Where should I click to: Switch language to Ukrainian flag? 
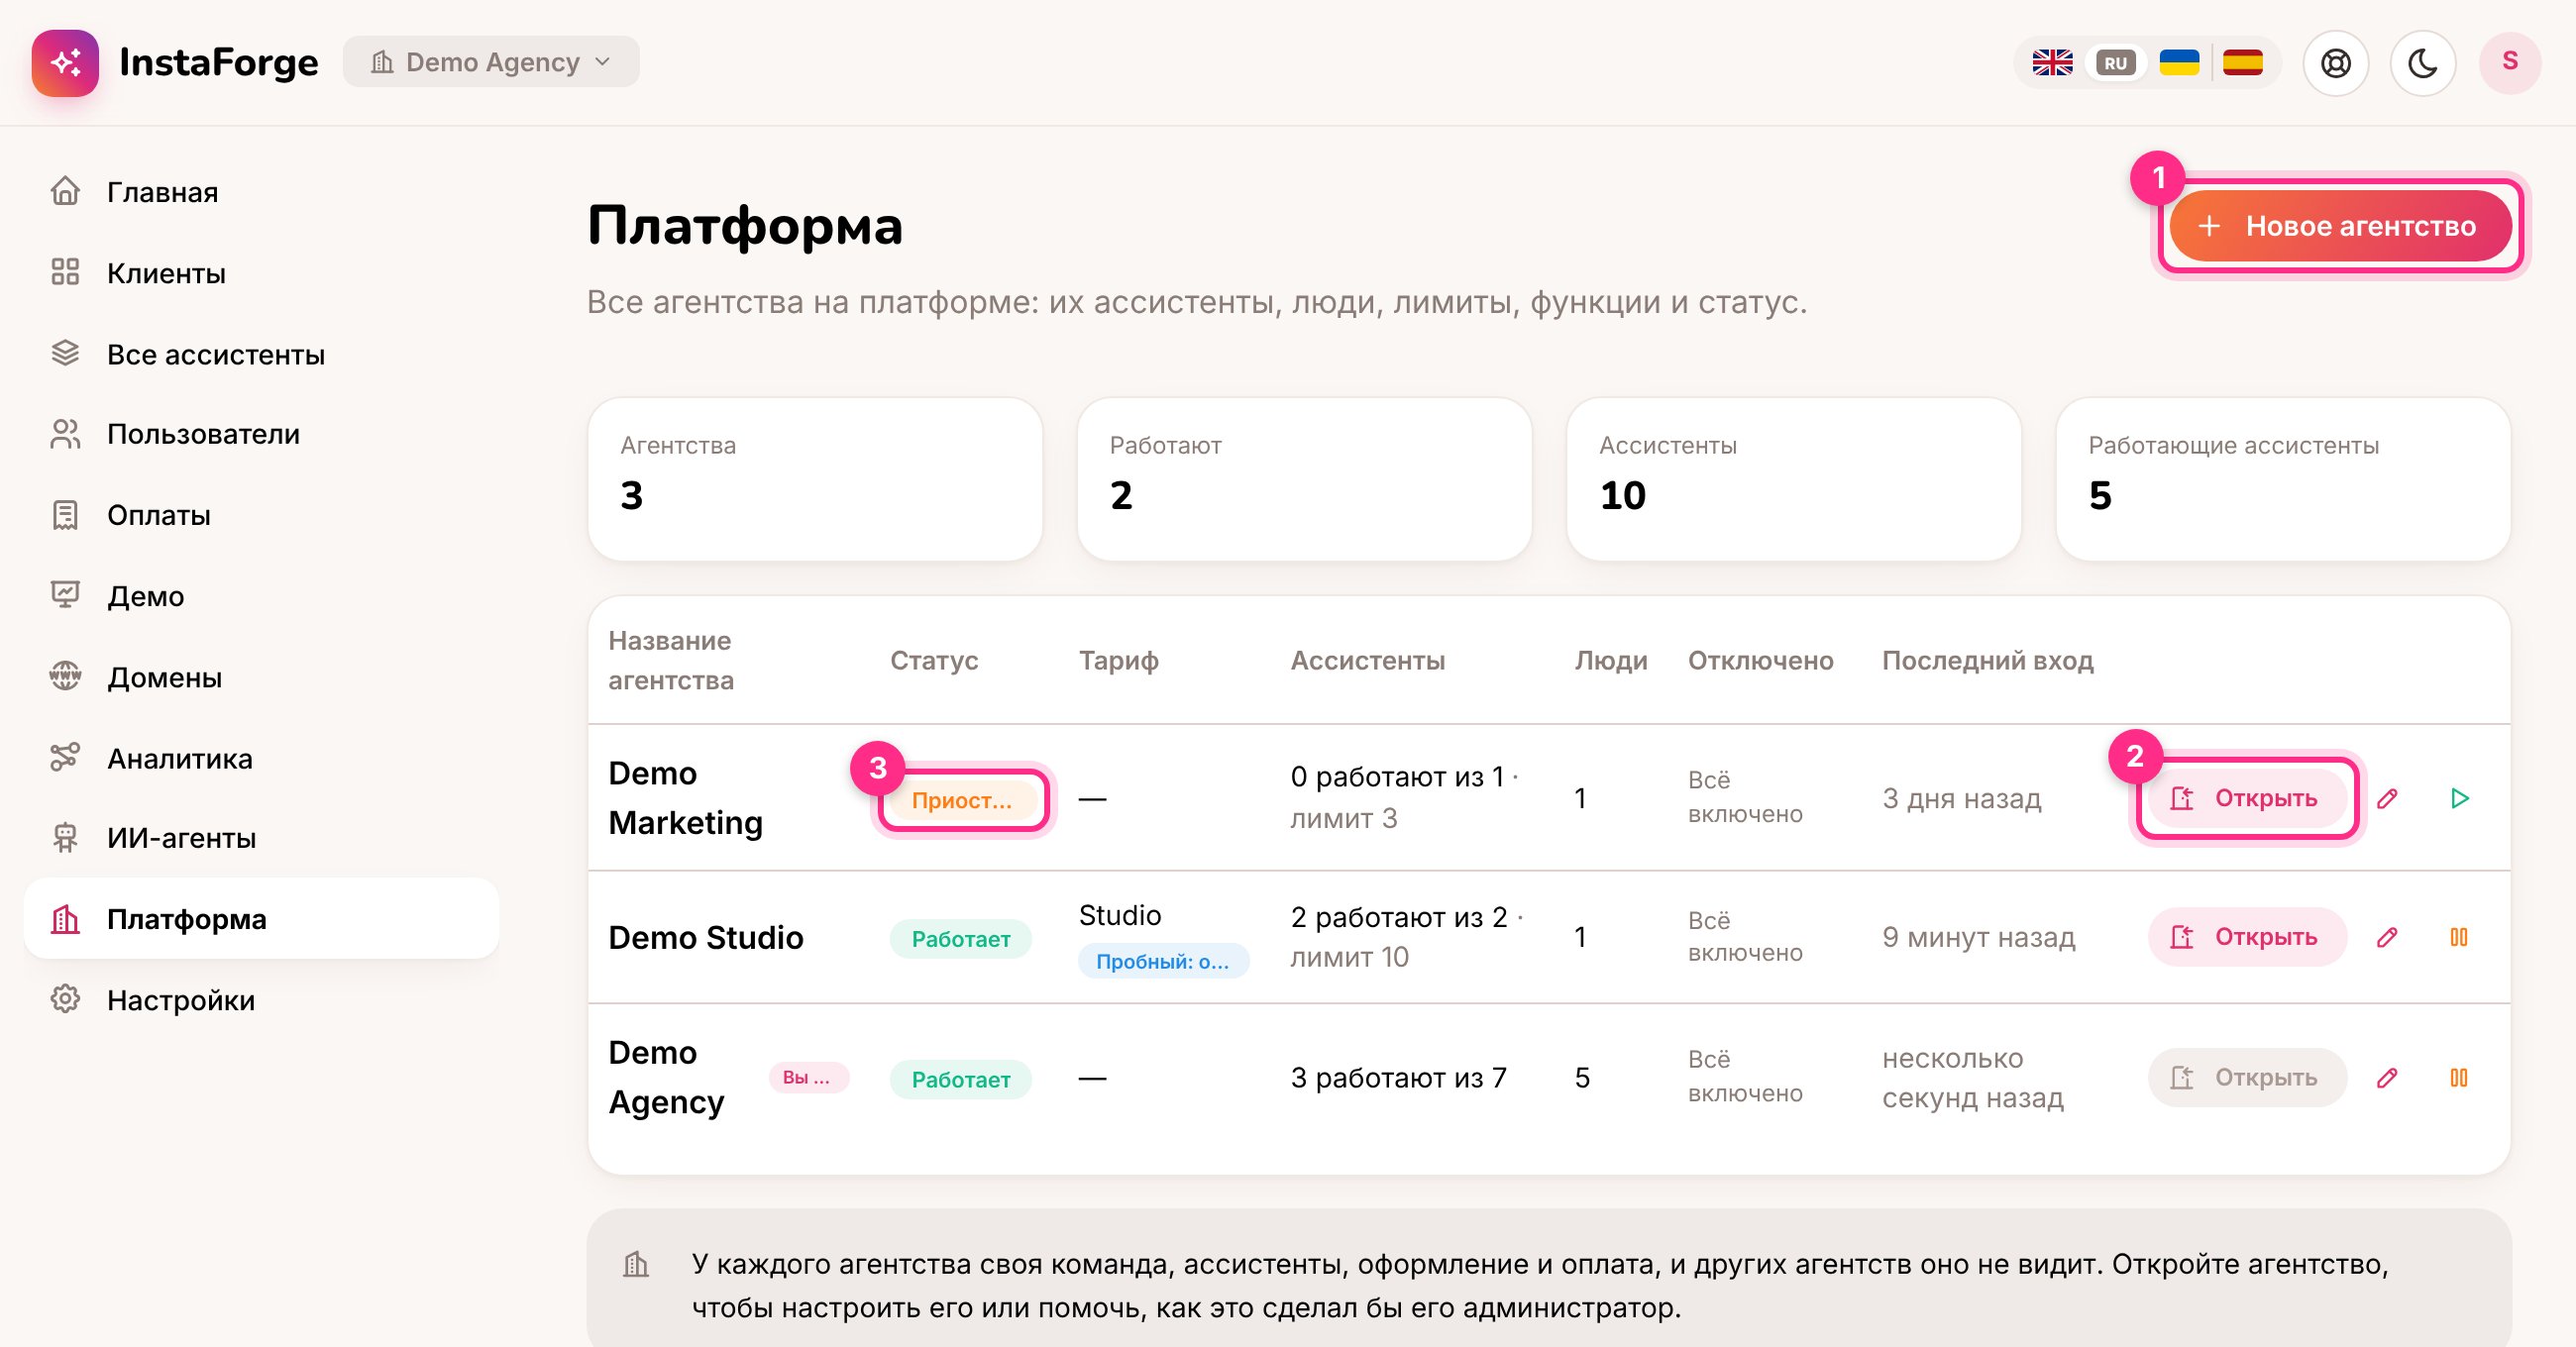pyautogui.click(x=2179, y=63)
